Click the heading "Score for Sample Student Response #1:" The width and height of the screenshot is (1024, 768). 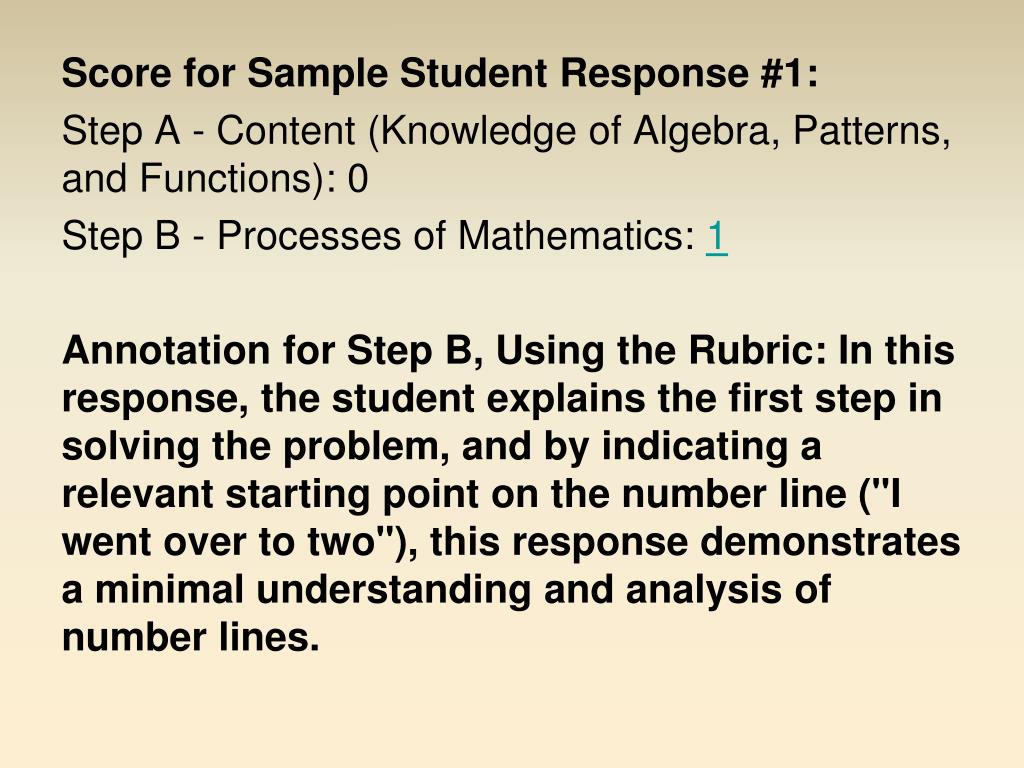tap(440, 72)
